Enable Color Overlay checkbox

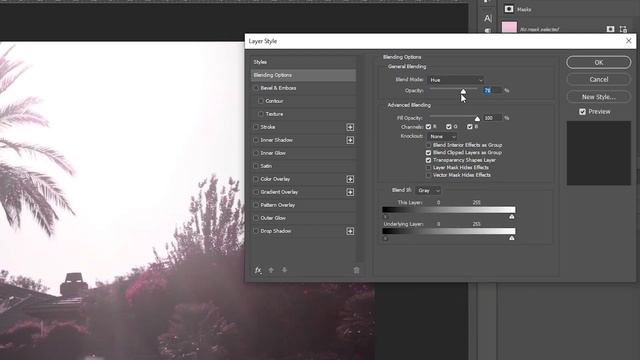tap(256, 179)
